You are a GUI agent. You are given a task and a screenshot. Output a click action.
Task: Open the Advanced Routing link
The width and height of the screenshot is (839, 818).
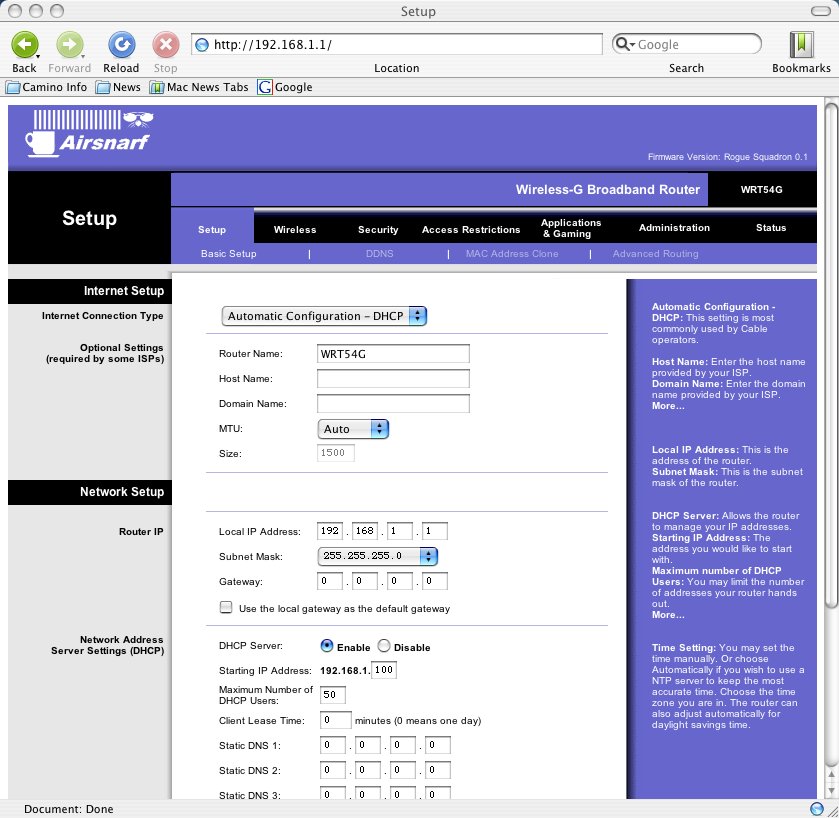pos(655,254)
